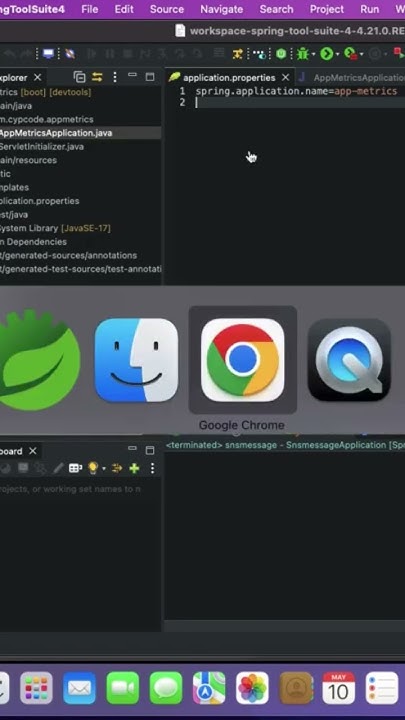Maximize the Boot Dashboard panel
The image size is (405, 720).
pos(150,450)
